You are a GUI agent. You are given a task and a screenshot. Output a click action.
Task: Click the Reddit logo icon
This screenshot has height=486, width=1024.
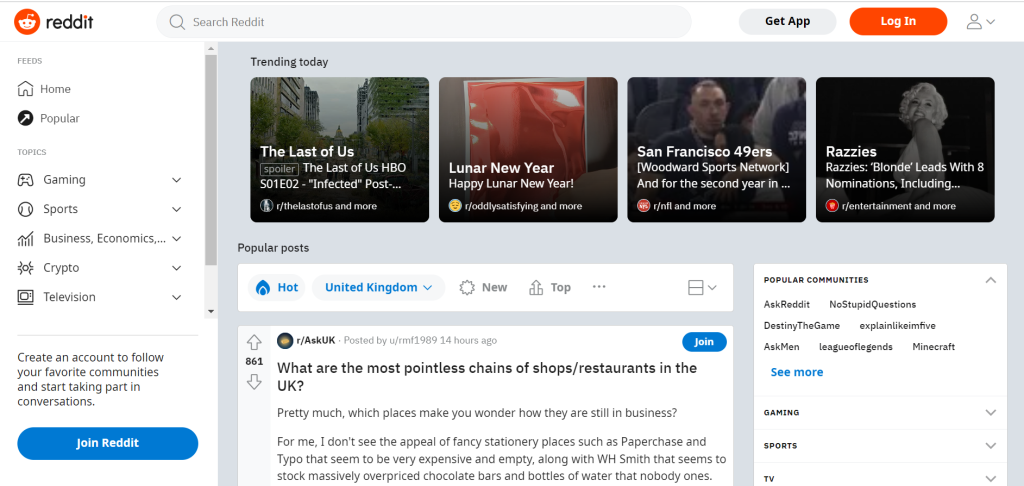coord(27,22)
